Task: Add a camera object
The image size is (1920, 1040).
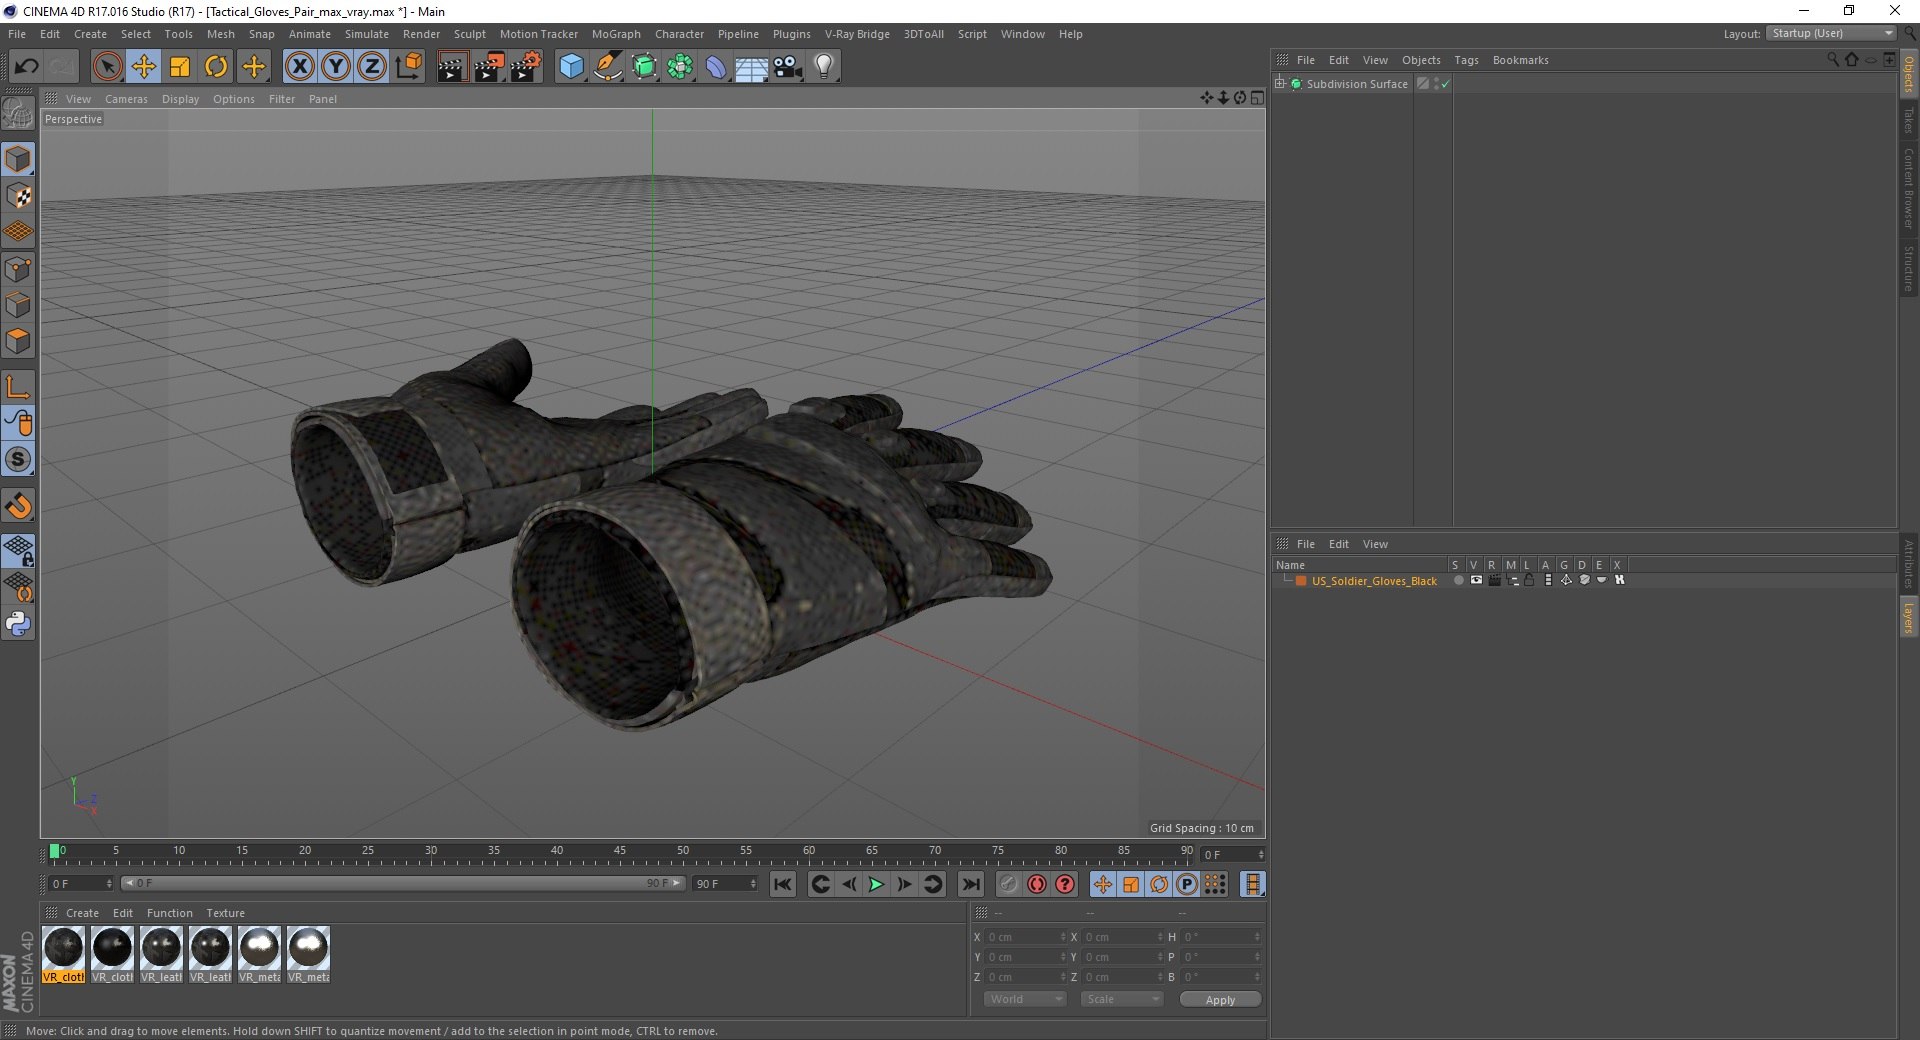Action: coord(788,67)
